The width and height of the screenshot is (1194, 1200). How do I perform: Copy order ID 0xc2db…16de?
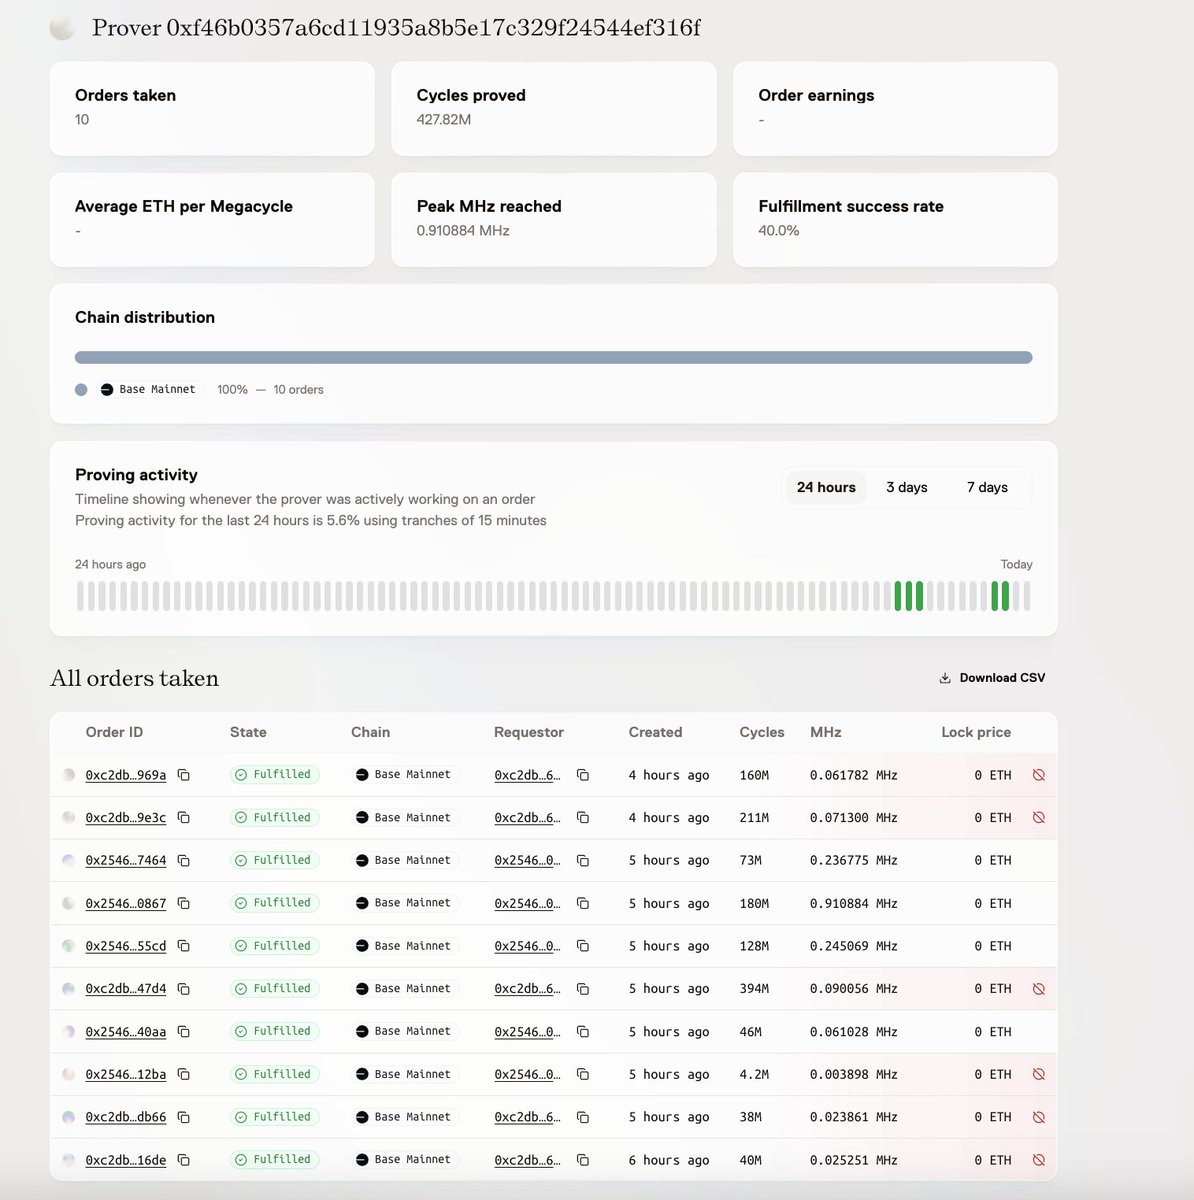pyautogui.click(x=184, y=1160)
